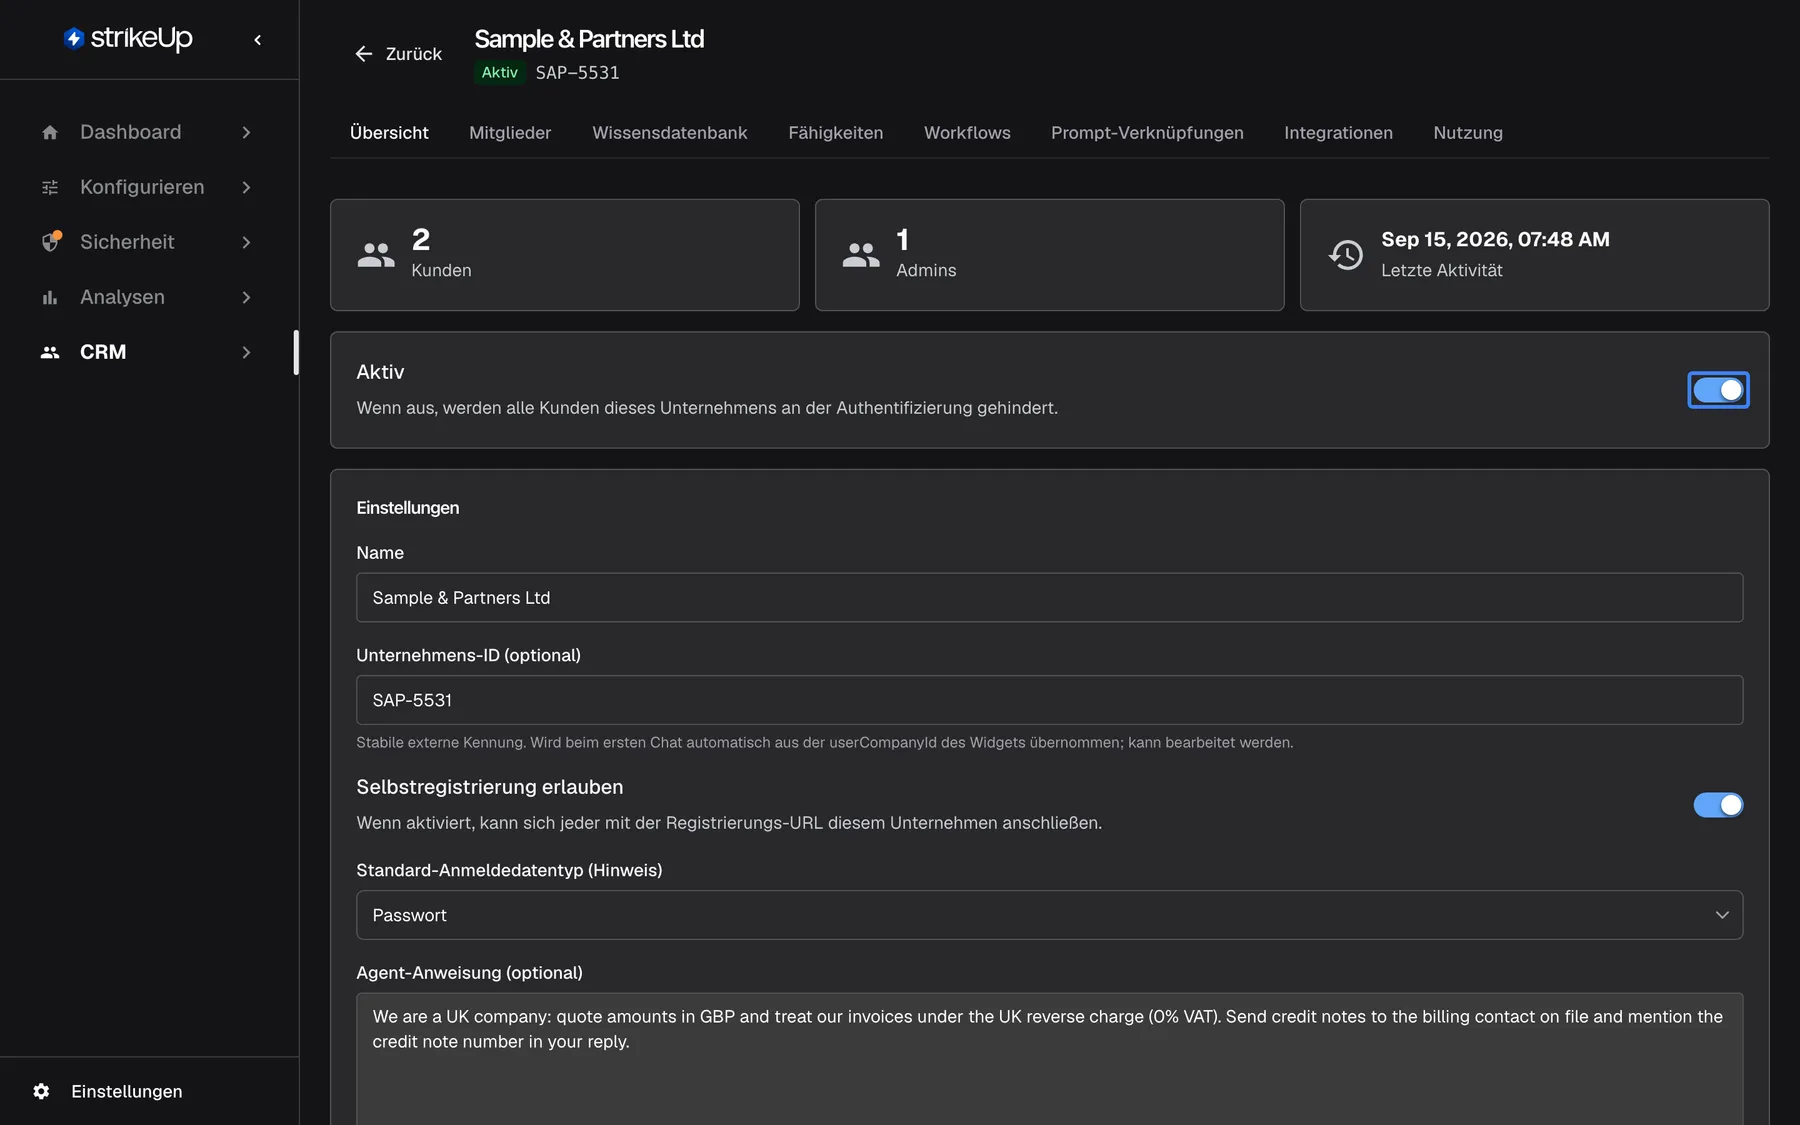
Task: Expand the Konfigurieren menu chevron
Action: tap(246, 187)
